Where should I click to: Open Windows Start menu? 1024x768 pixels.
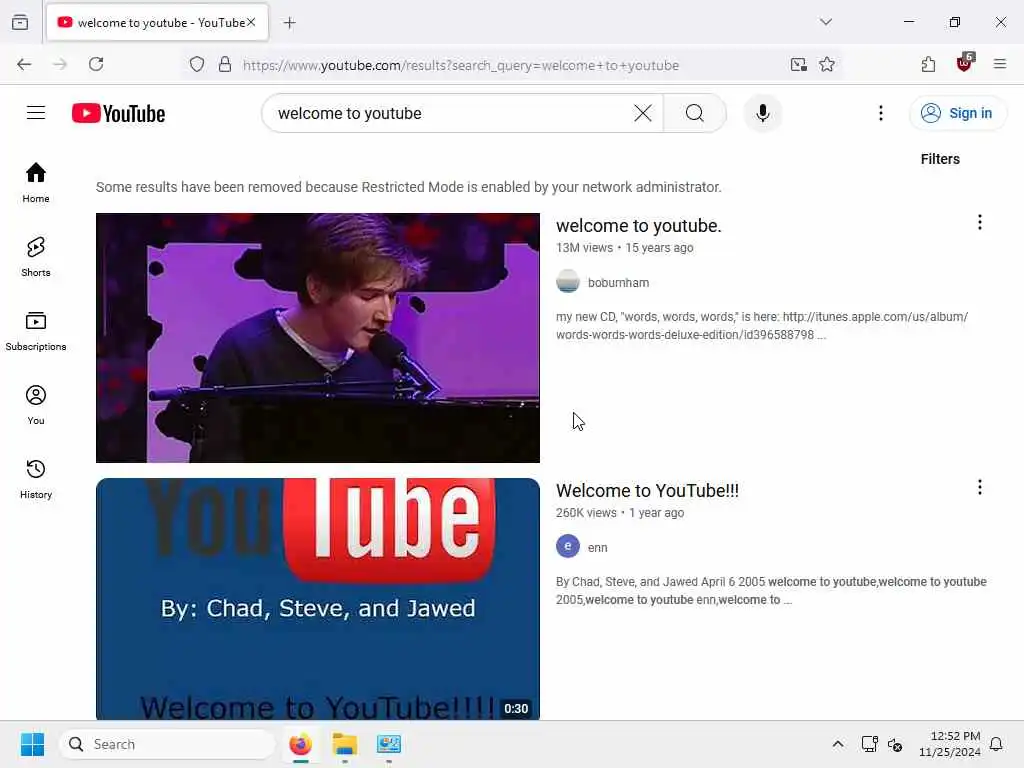[x=32, y=744]
